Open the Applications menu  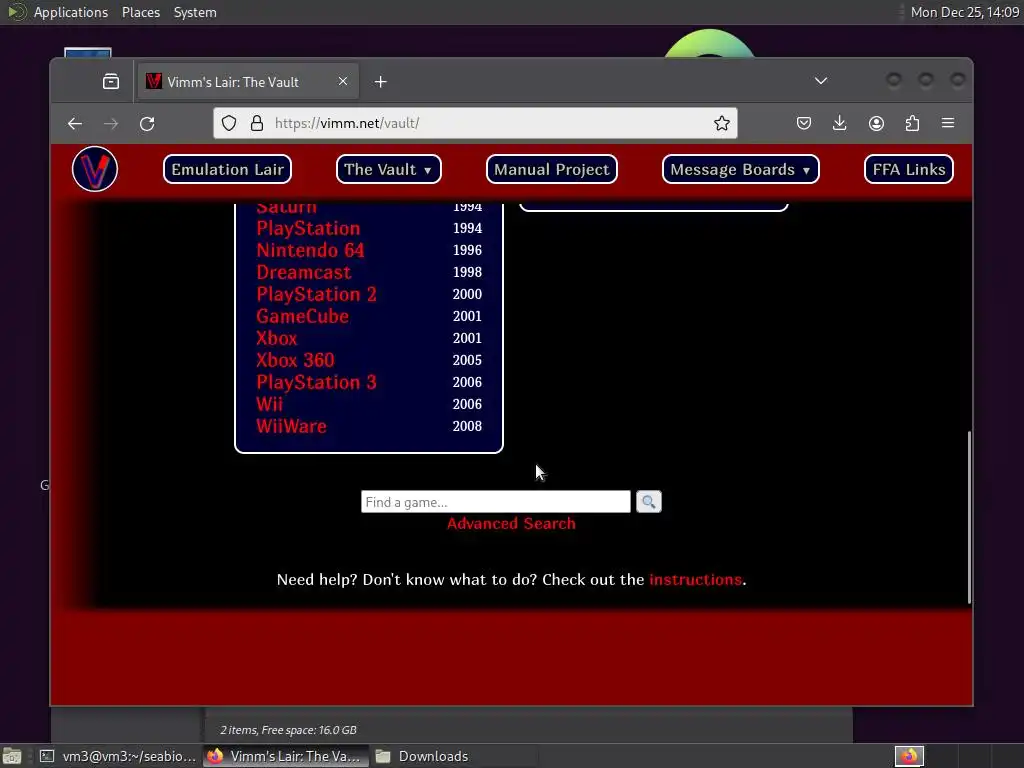click(71, 12)
